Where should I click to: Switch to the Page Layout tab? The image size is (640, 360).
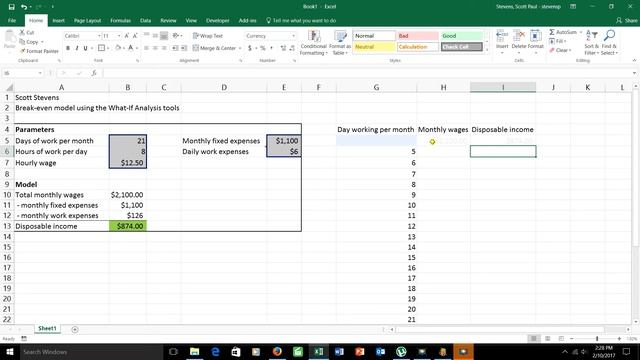(x=87, y=20)
